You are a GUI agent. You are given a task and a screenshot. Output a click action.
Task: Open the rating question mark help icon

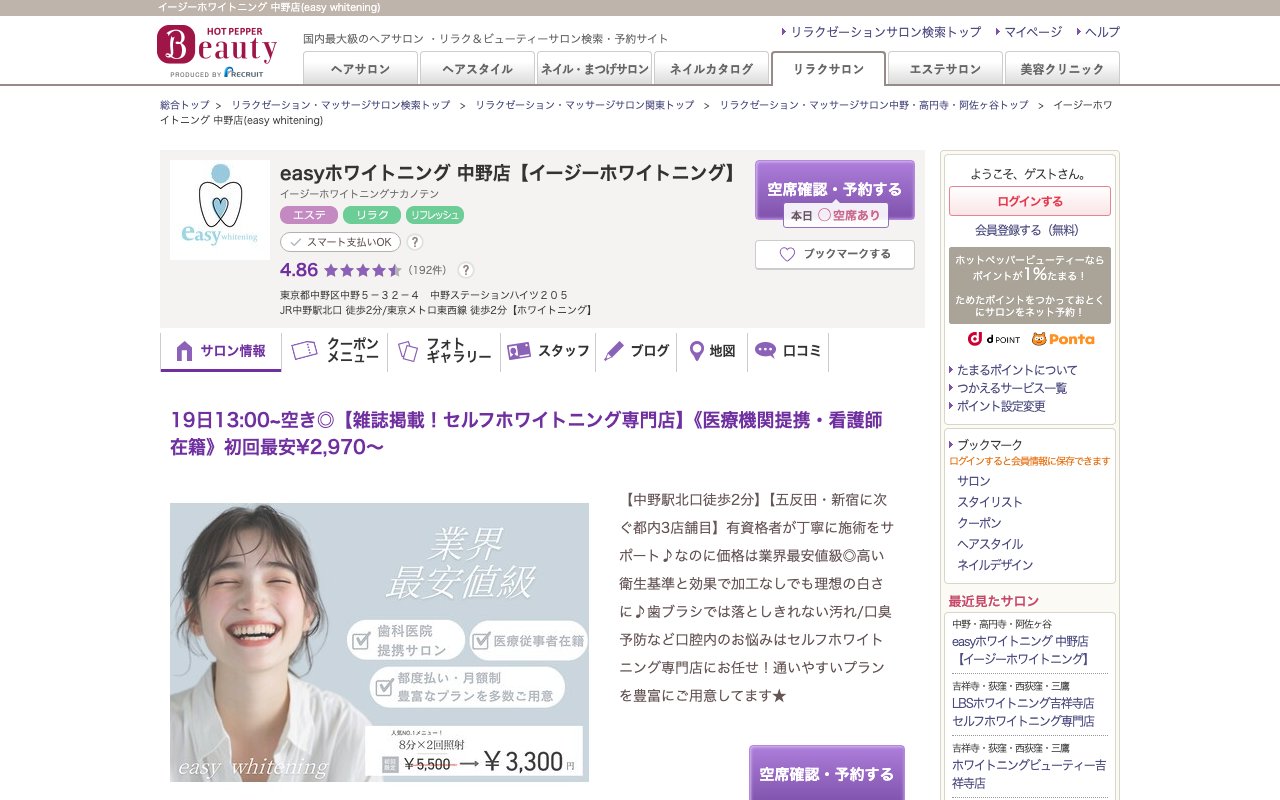(x=466, y=270)
